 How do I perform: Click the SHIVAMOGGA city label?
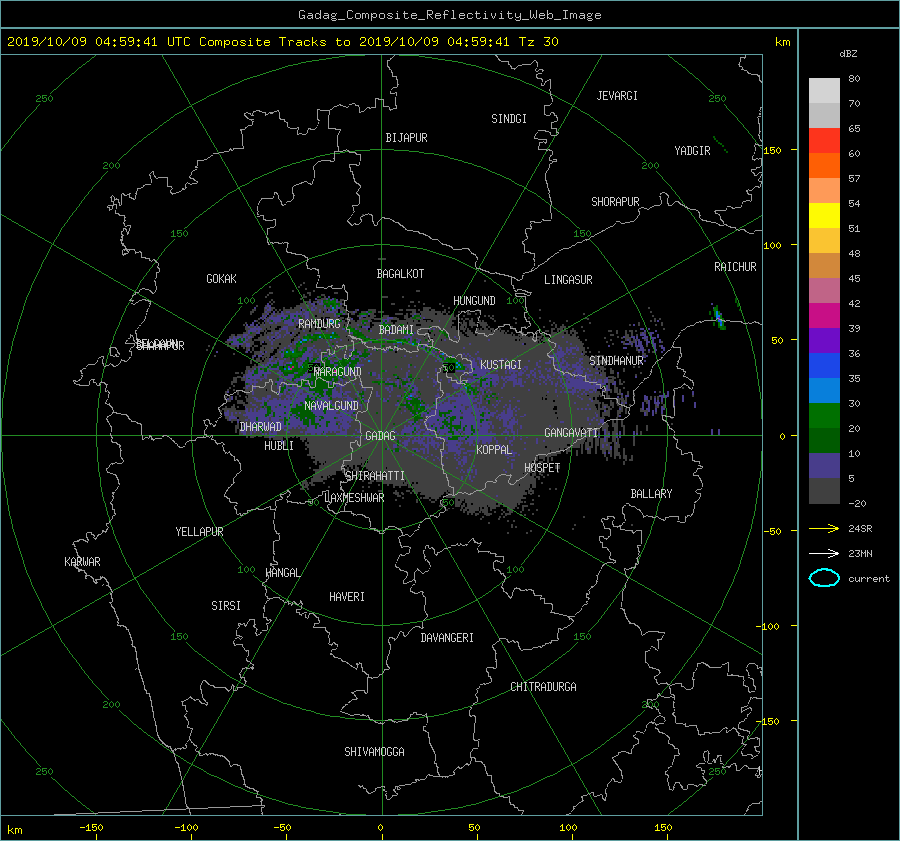pyautogui.click(x=374, y=751)
